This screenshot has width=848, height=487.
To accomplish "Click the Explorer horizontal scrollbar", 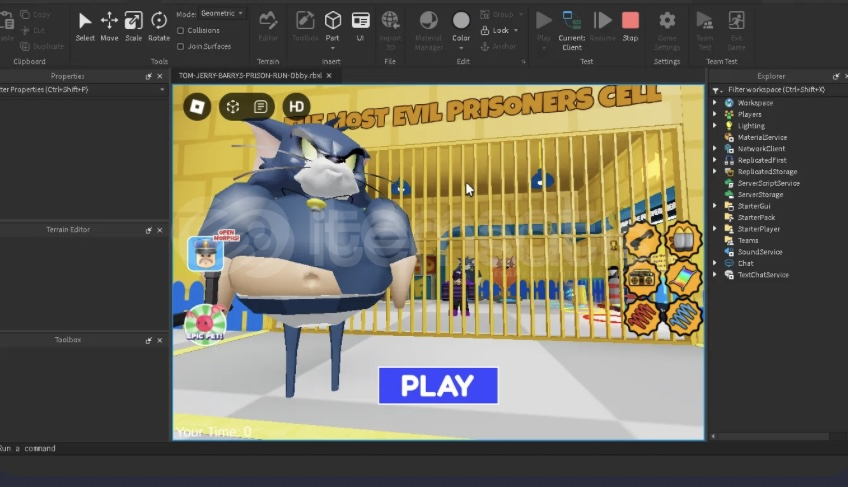I will pos(773,436).
